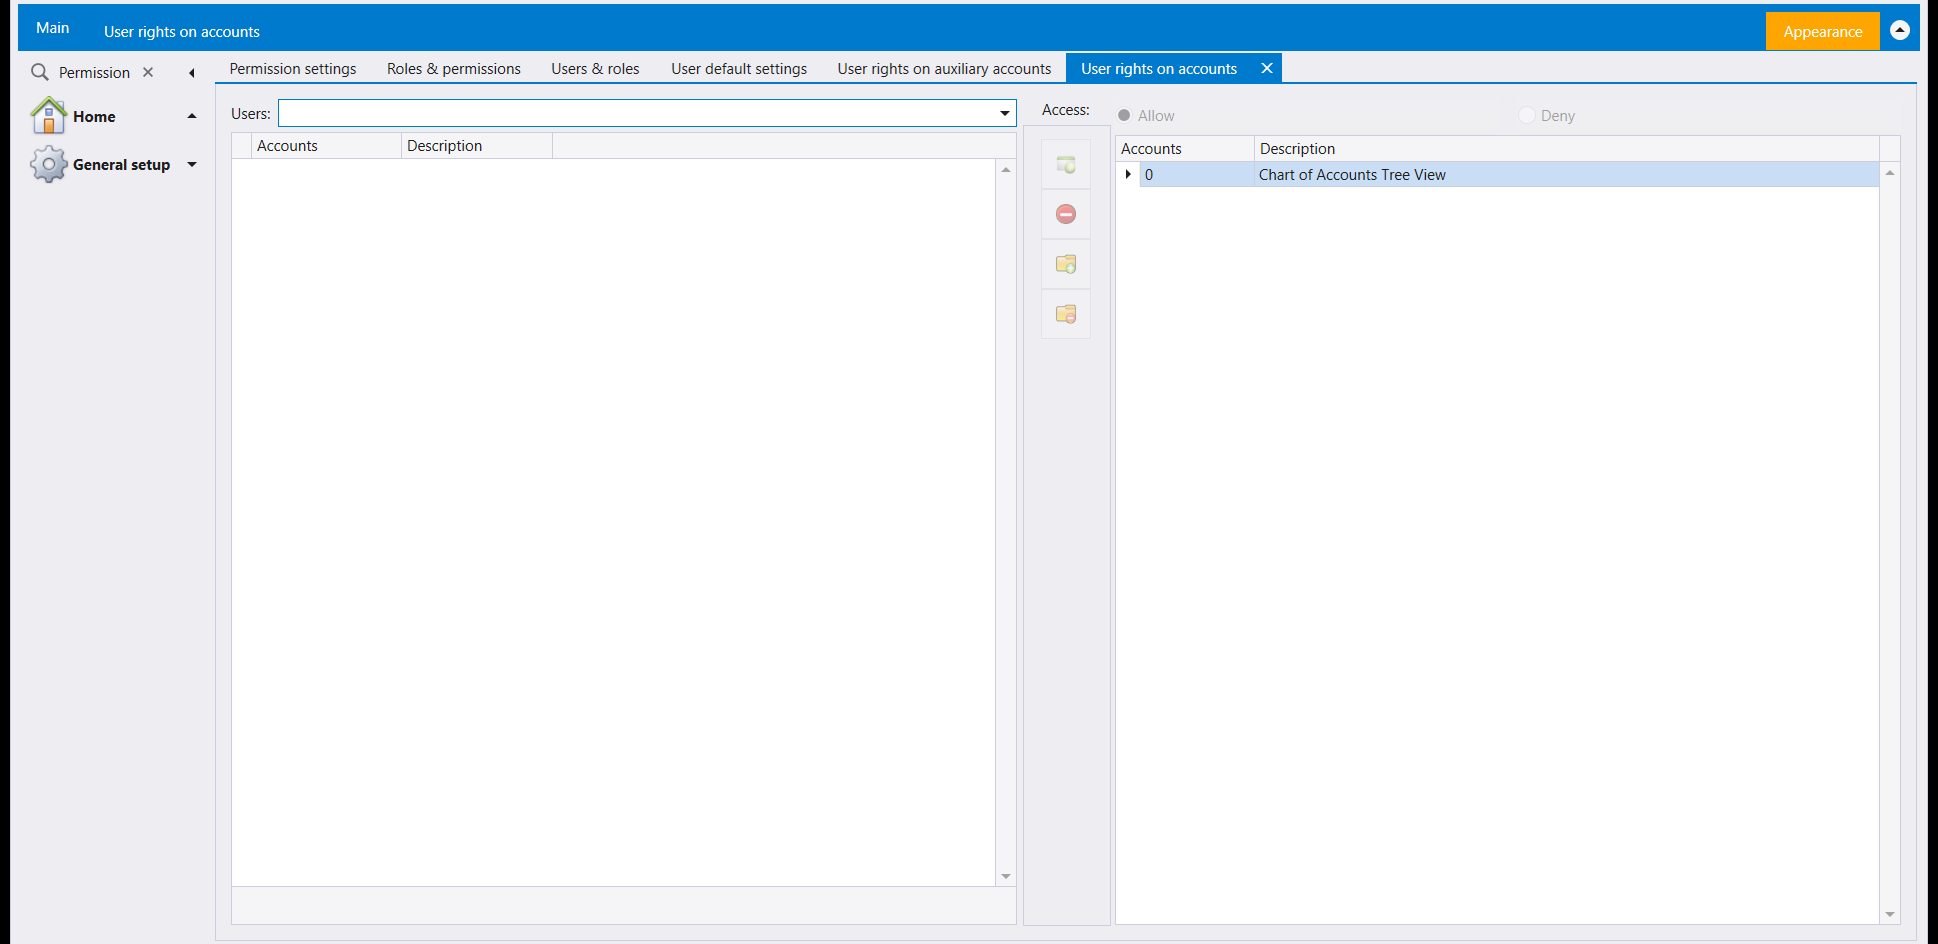
Task: Open the Users dropdown list
Action: (1004, 113)
